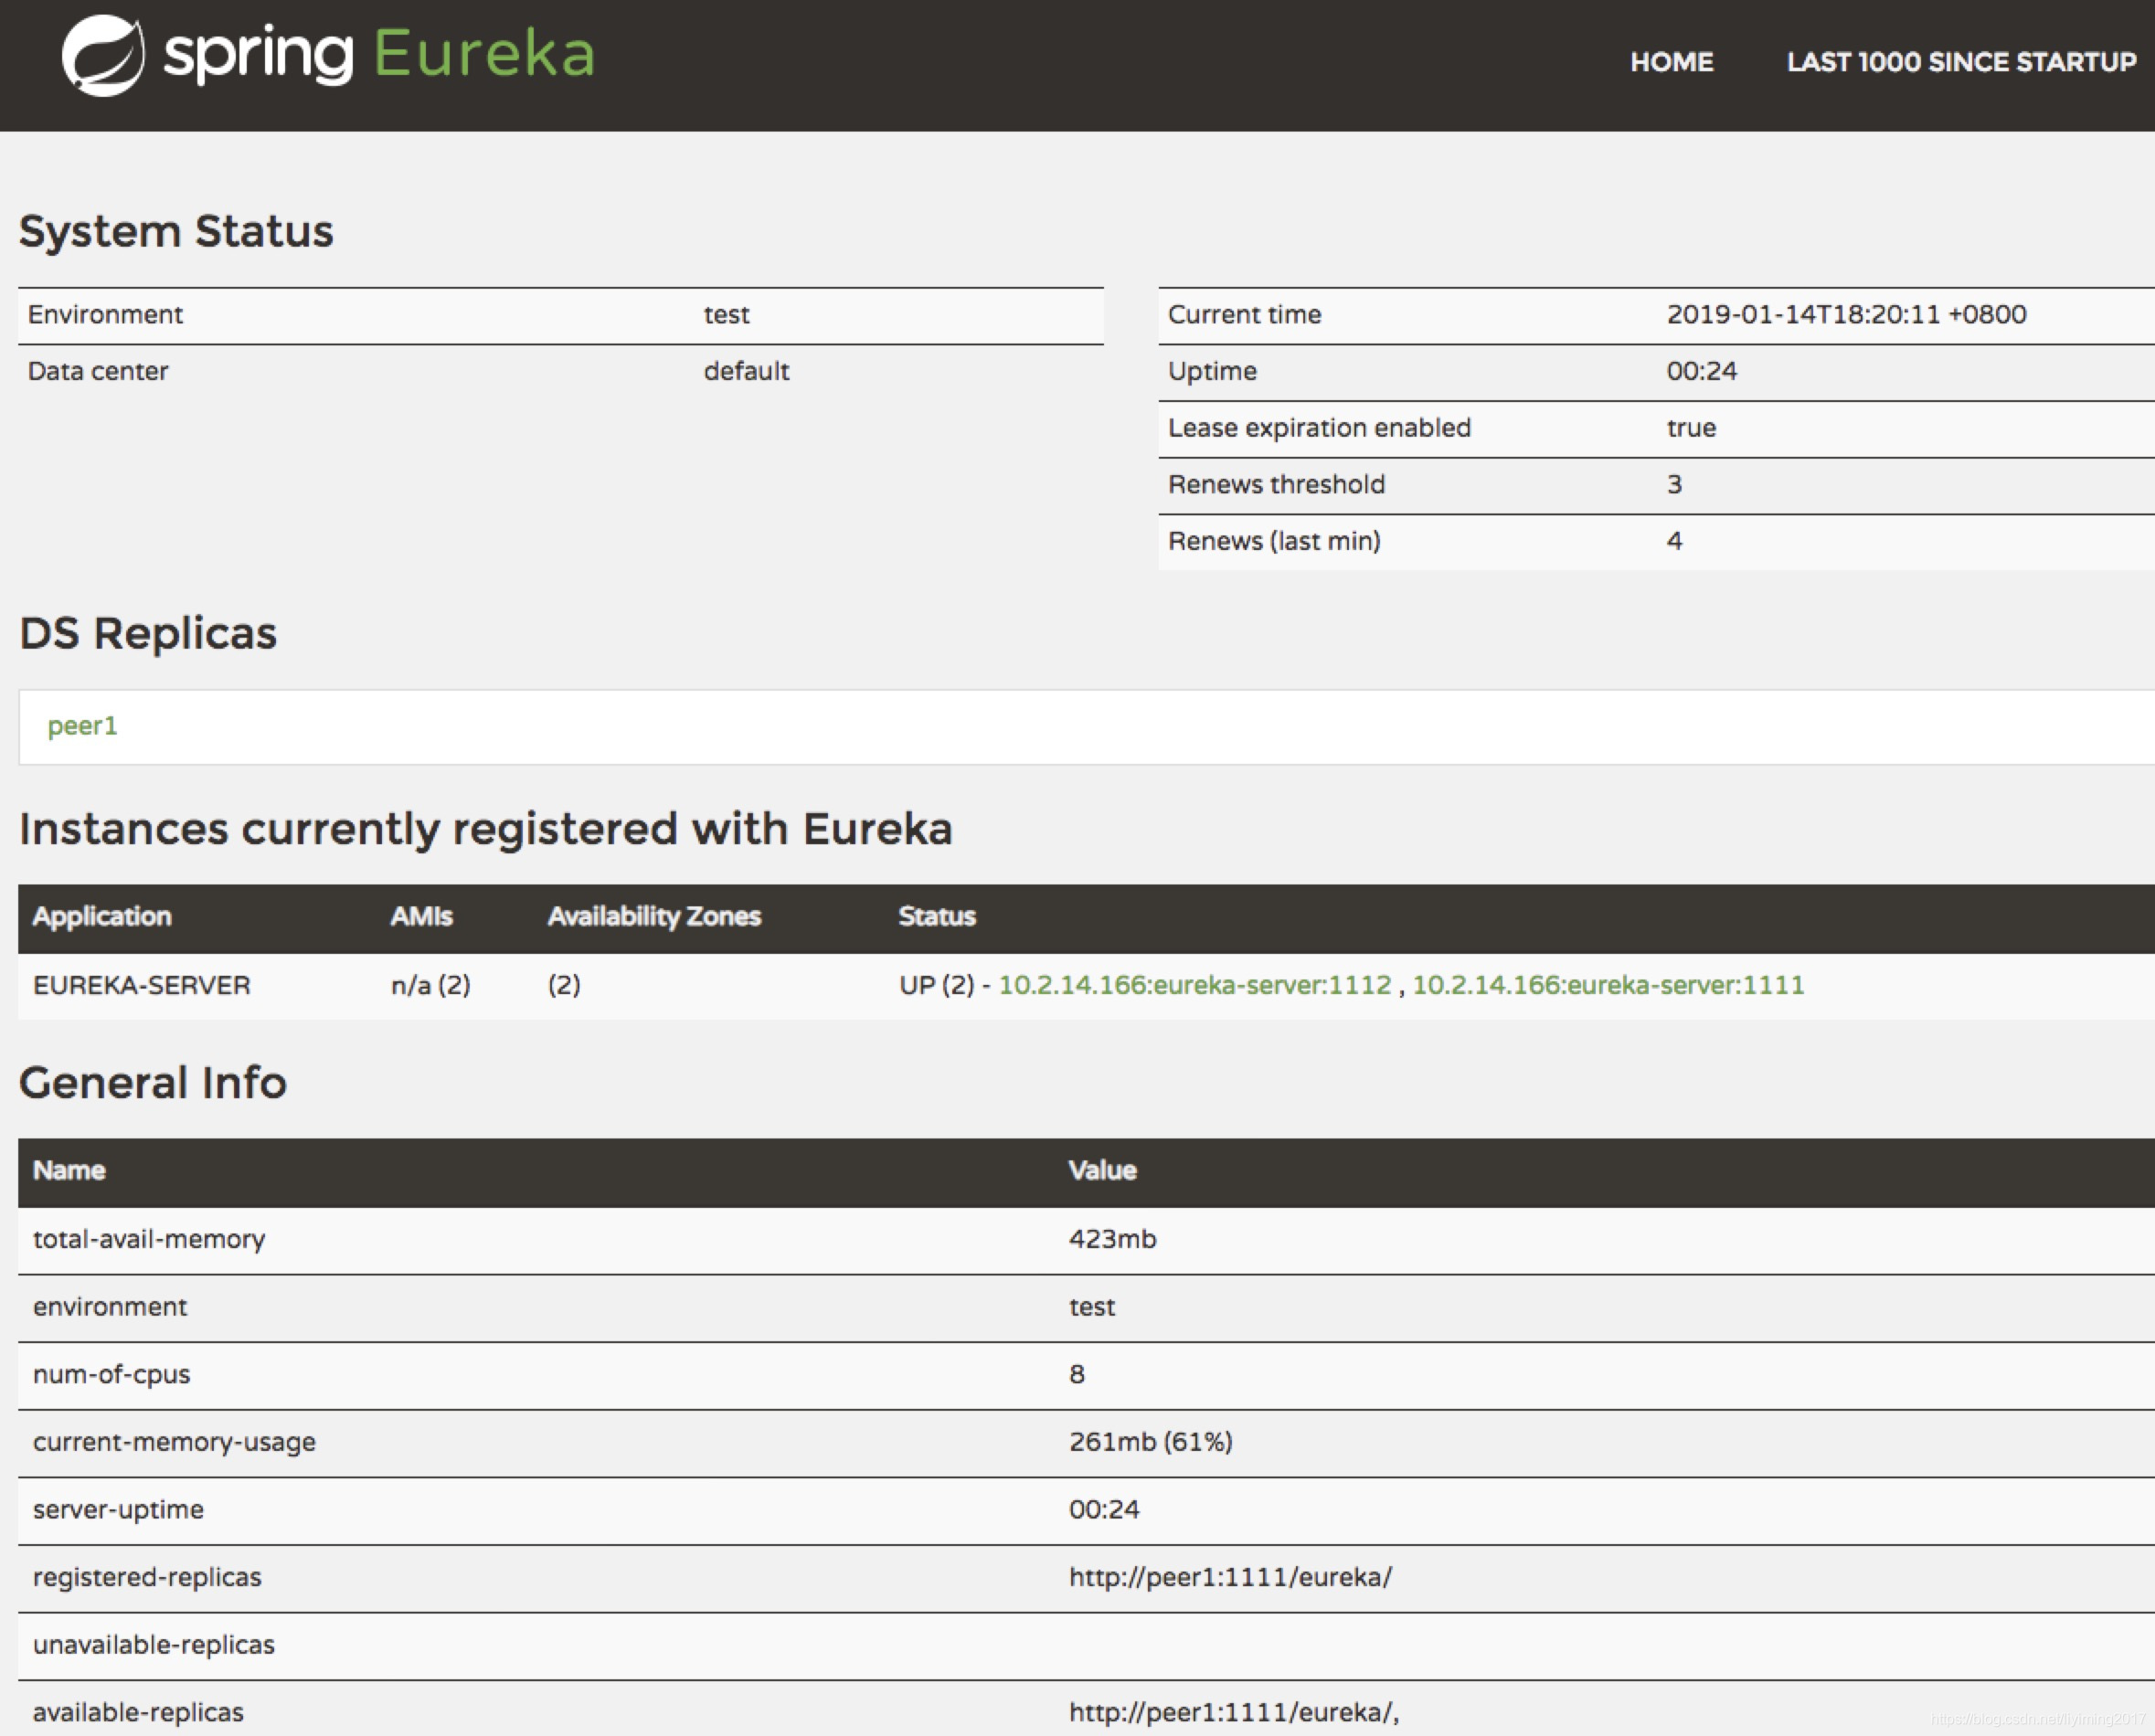The width and height of the screenshot is (2155, 1736).
Task: Click the DS Replicas heading
Action: tap(148, 634)
